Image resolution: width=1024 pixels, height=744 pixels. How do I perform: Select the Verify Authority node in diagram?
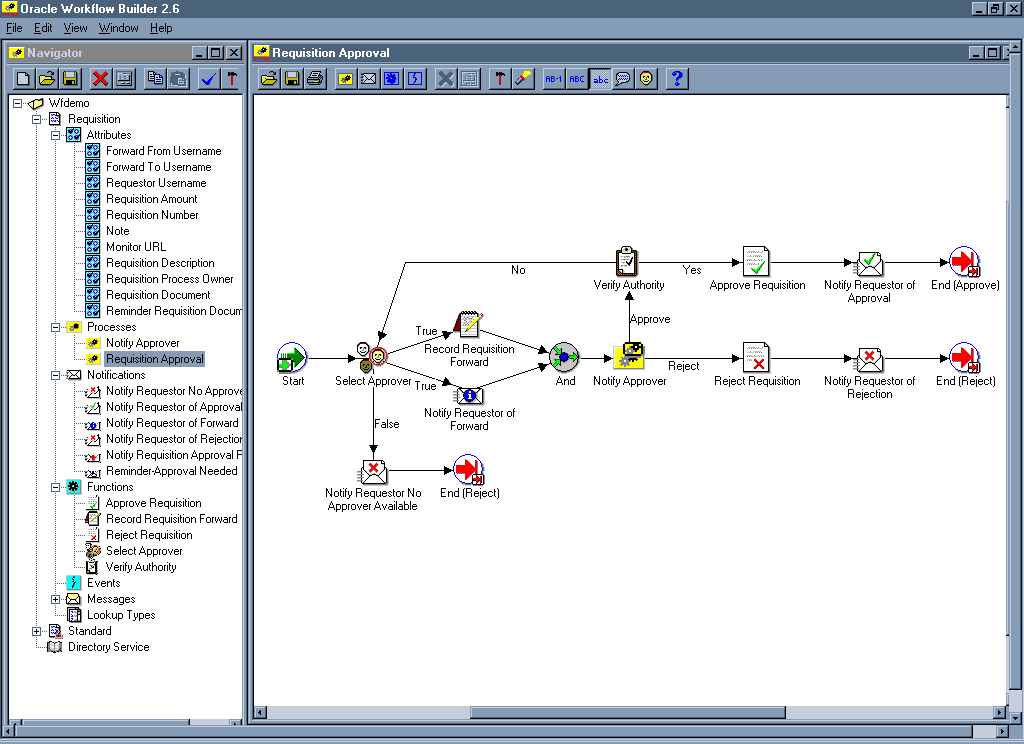pyautogui.click(x=628, y=262)
